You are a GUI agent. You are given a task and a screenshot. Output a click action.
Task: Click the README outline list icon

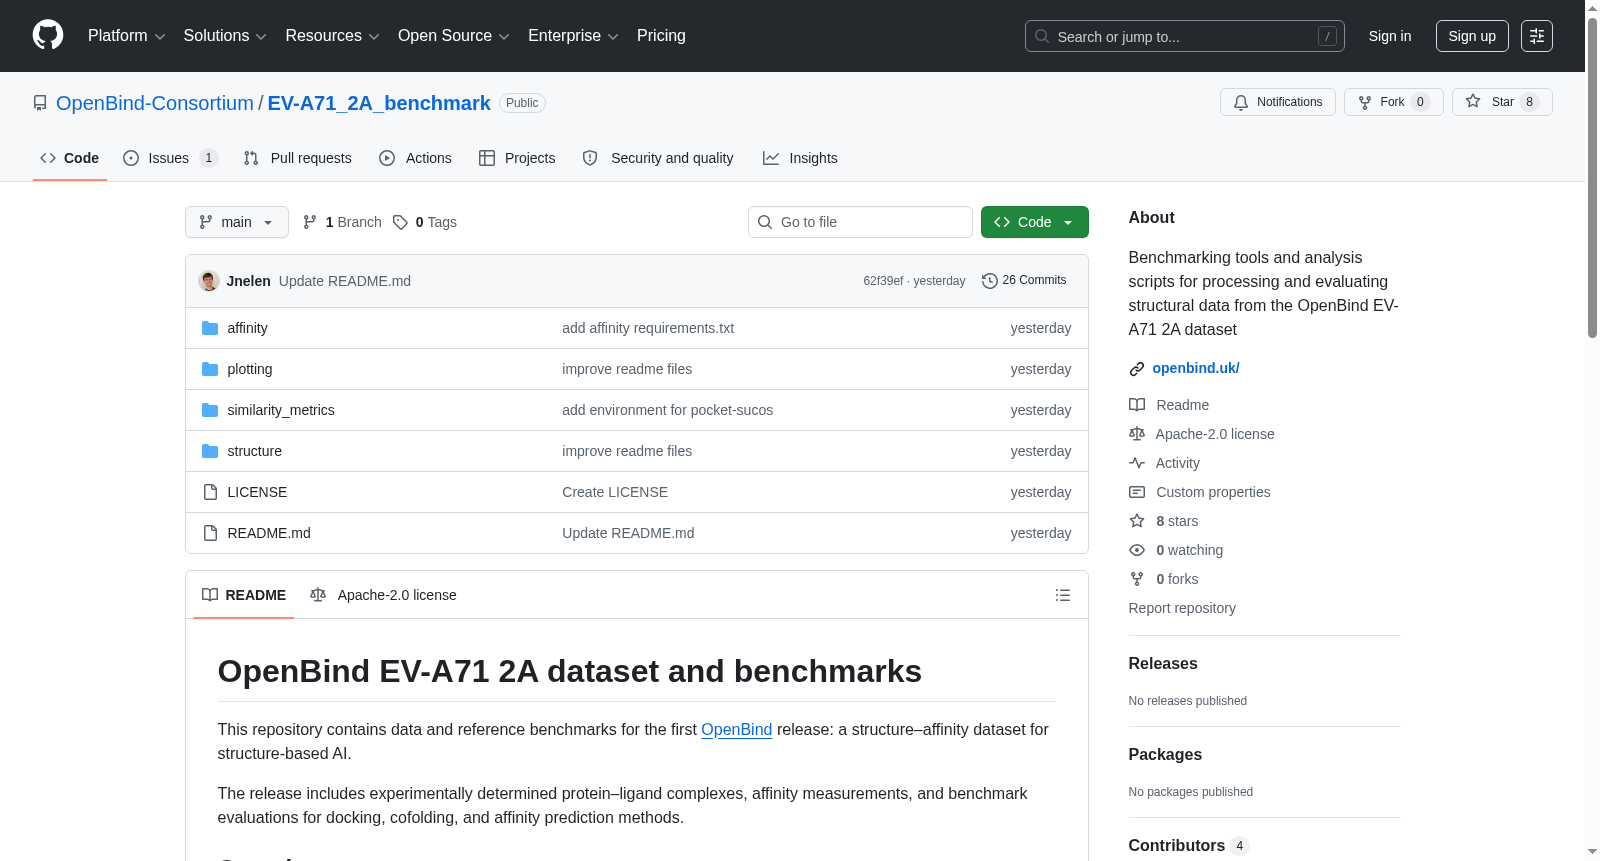click(1063, 595)
